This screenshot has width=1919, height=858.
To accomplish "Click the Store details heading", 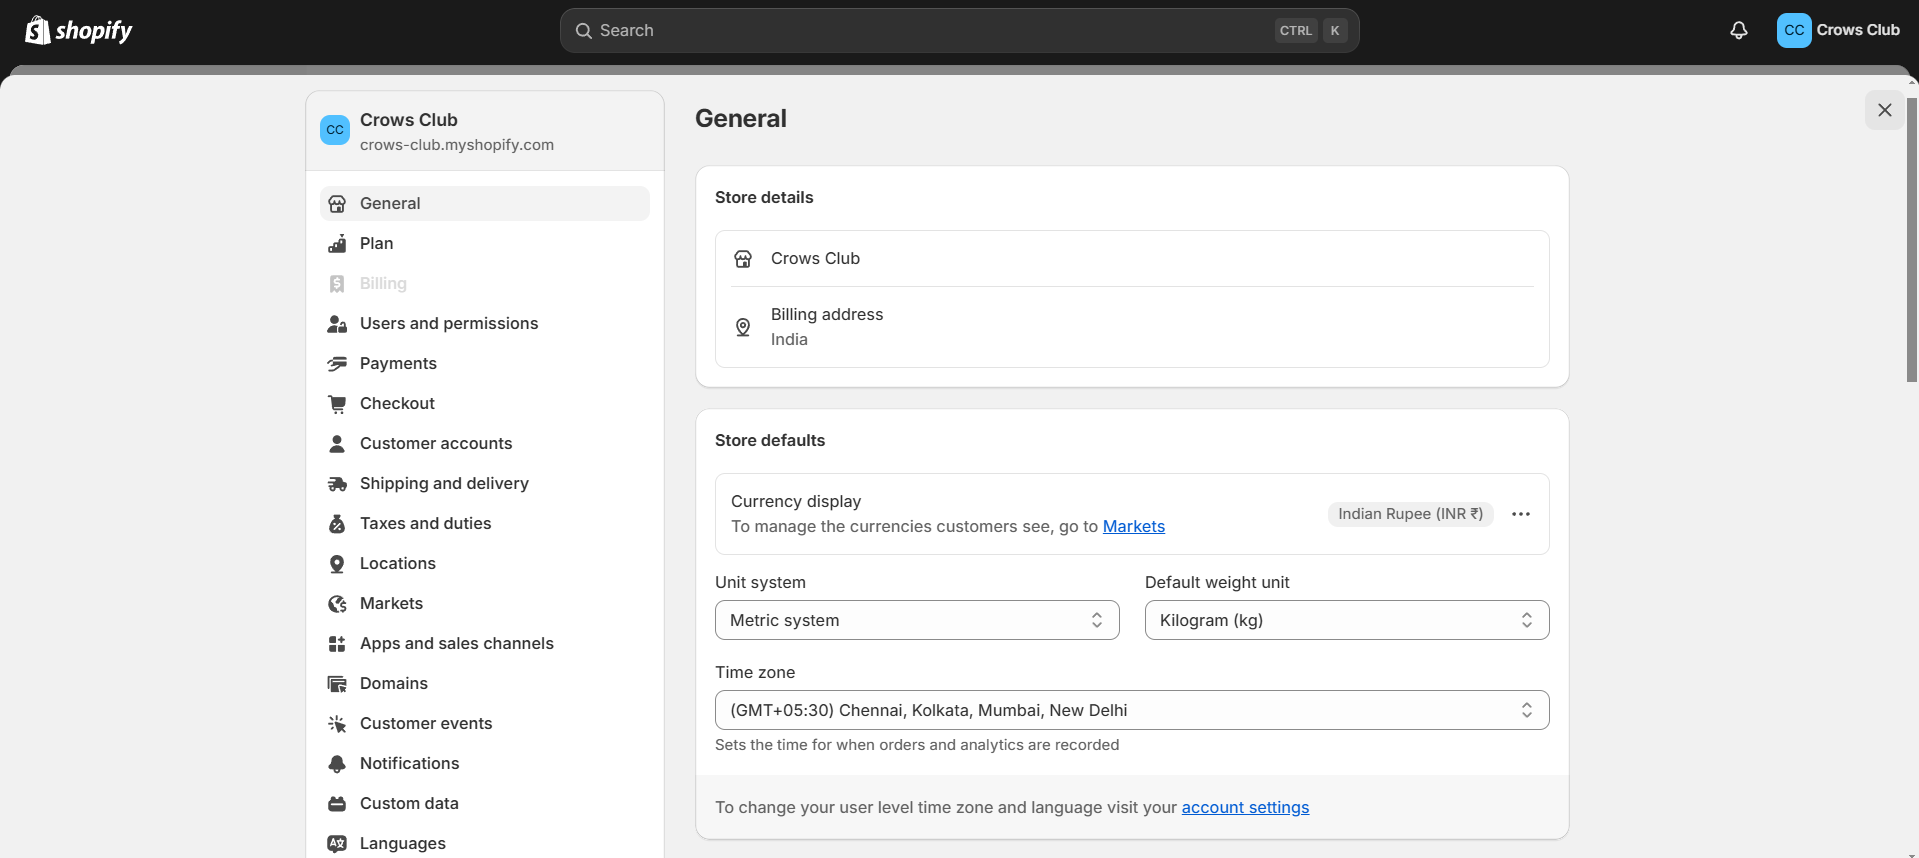I will (x=764, y=197).
